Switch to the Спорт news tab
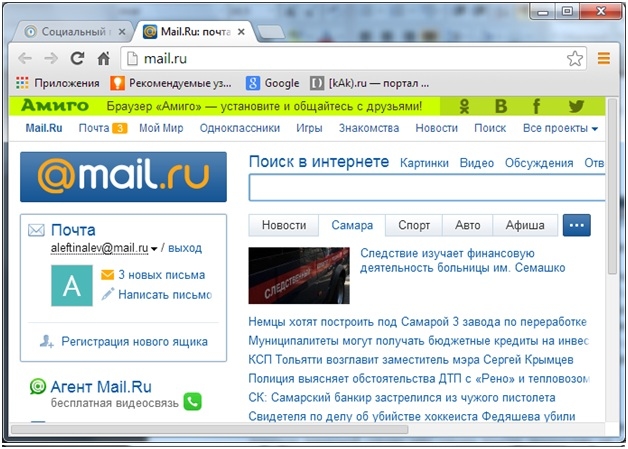This screenshot has height=449, width=628. [414, 225]
